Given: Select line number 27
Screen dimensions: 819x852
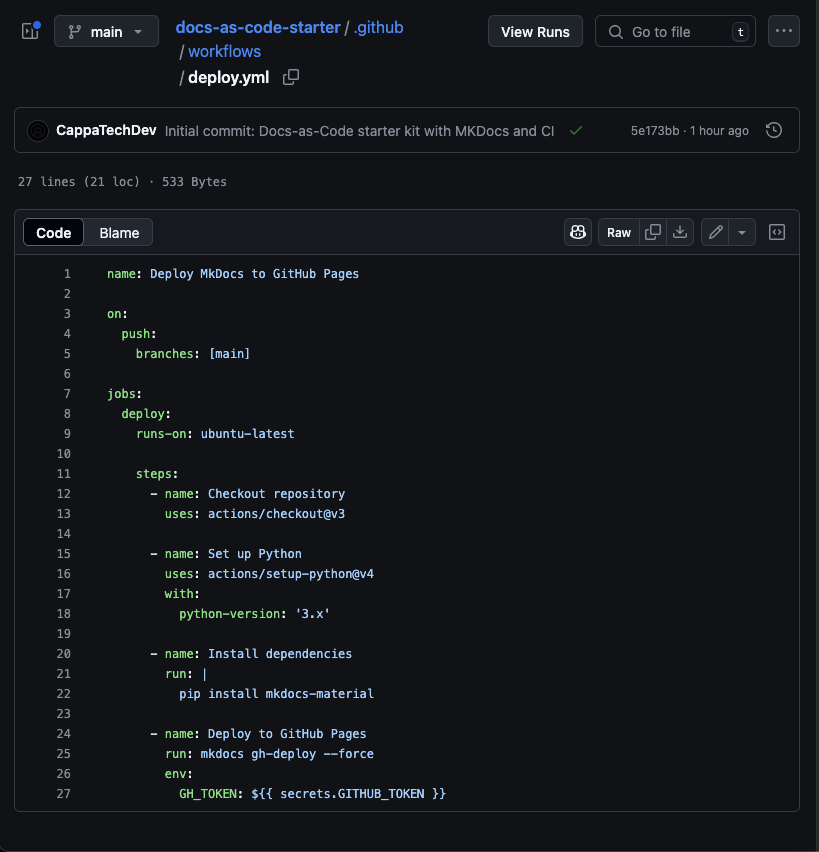Looking at the screenshot, I should [64, 794].
